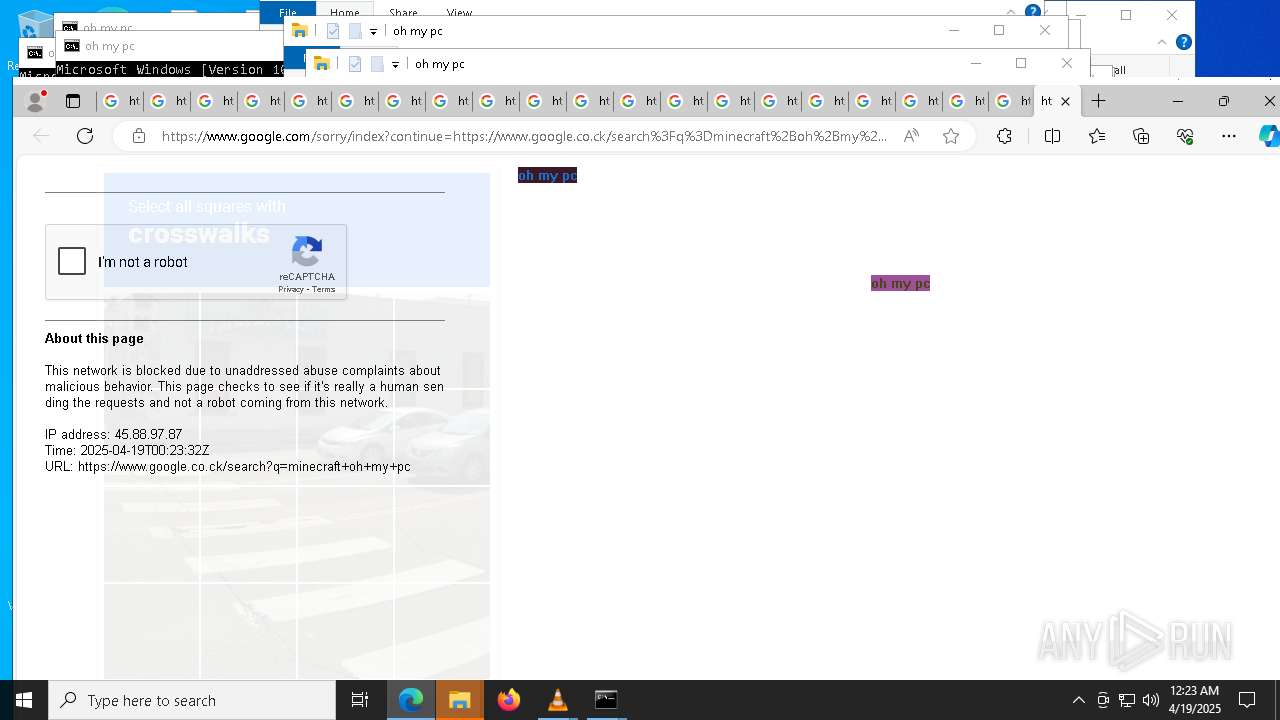
Task: Open the reCAPTCHA Privacy link
Action: click(291, 289)
